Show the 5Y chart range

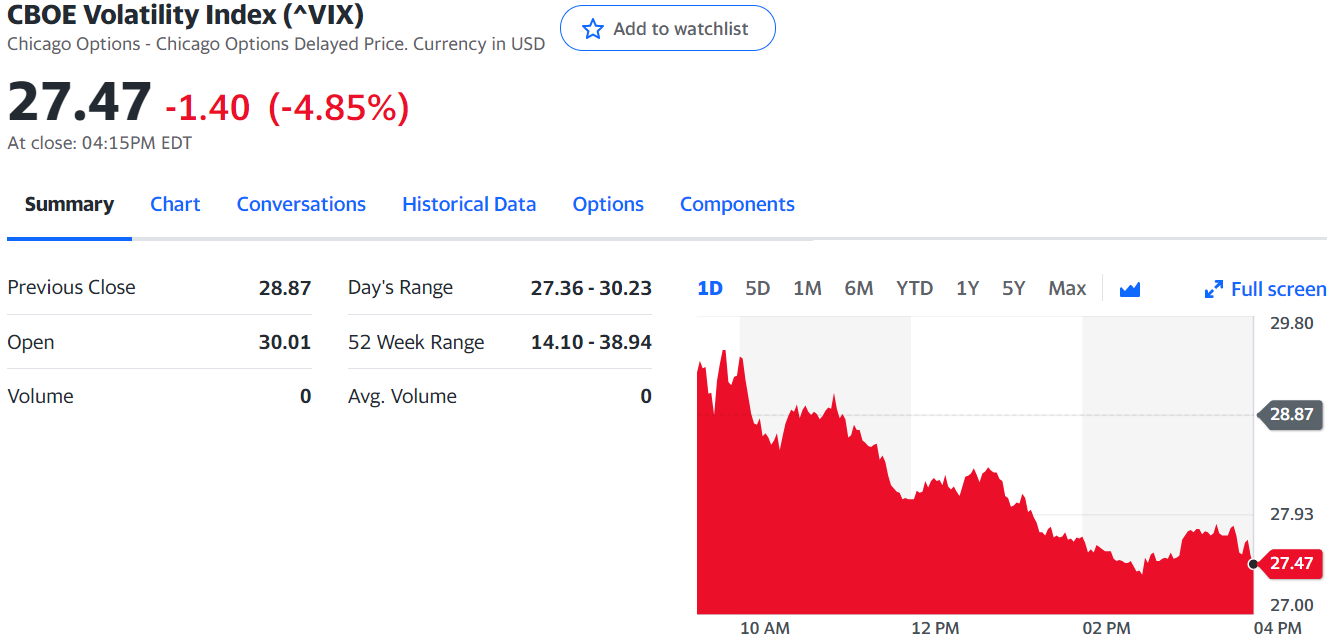tap(1014, 288)
